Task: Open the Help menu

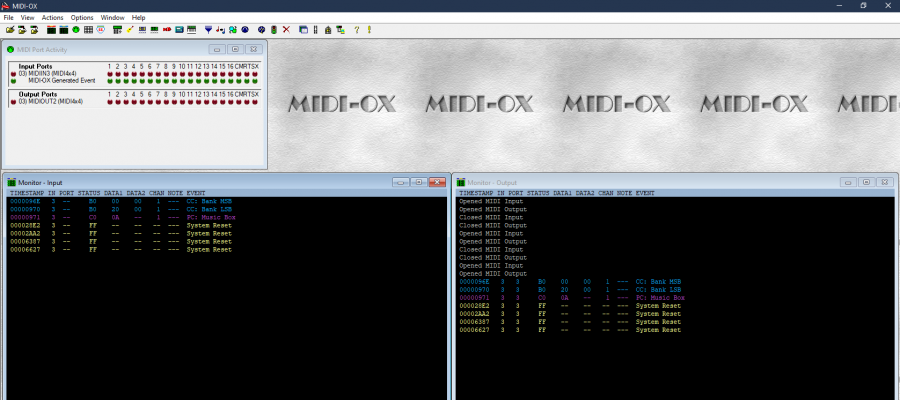Action: point(138,18)
